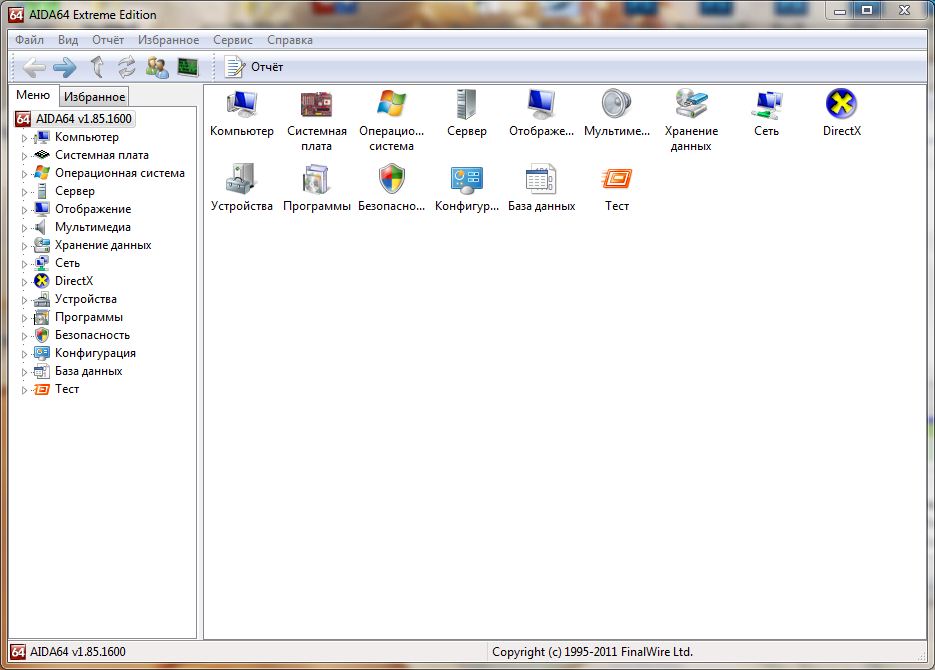Select the AIDA64 v1.85.1600 root tree item
935x670 pixels.
pyautogui.click(x=84, y=119)
